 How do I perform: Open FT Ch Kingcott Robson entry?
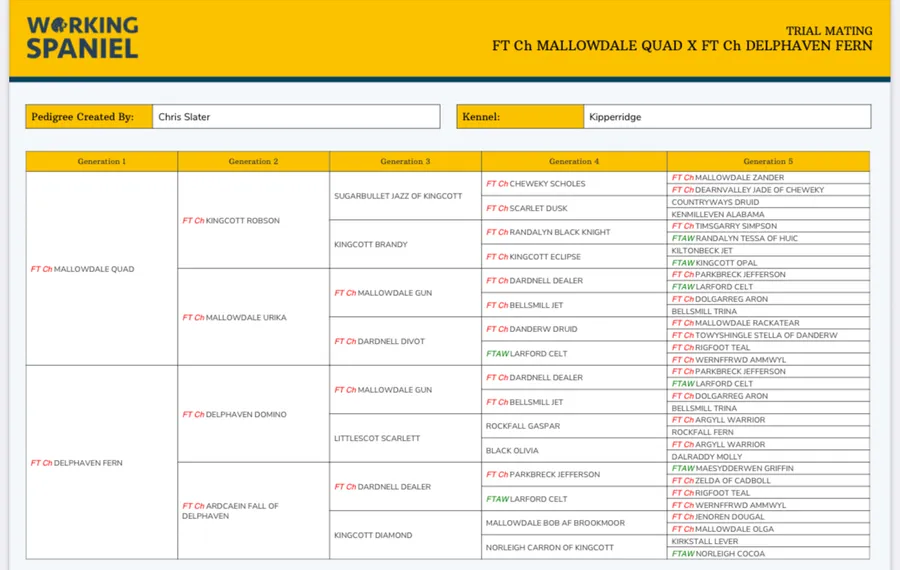point(231,220)
